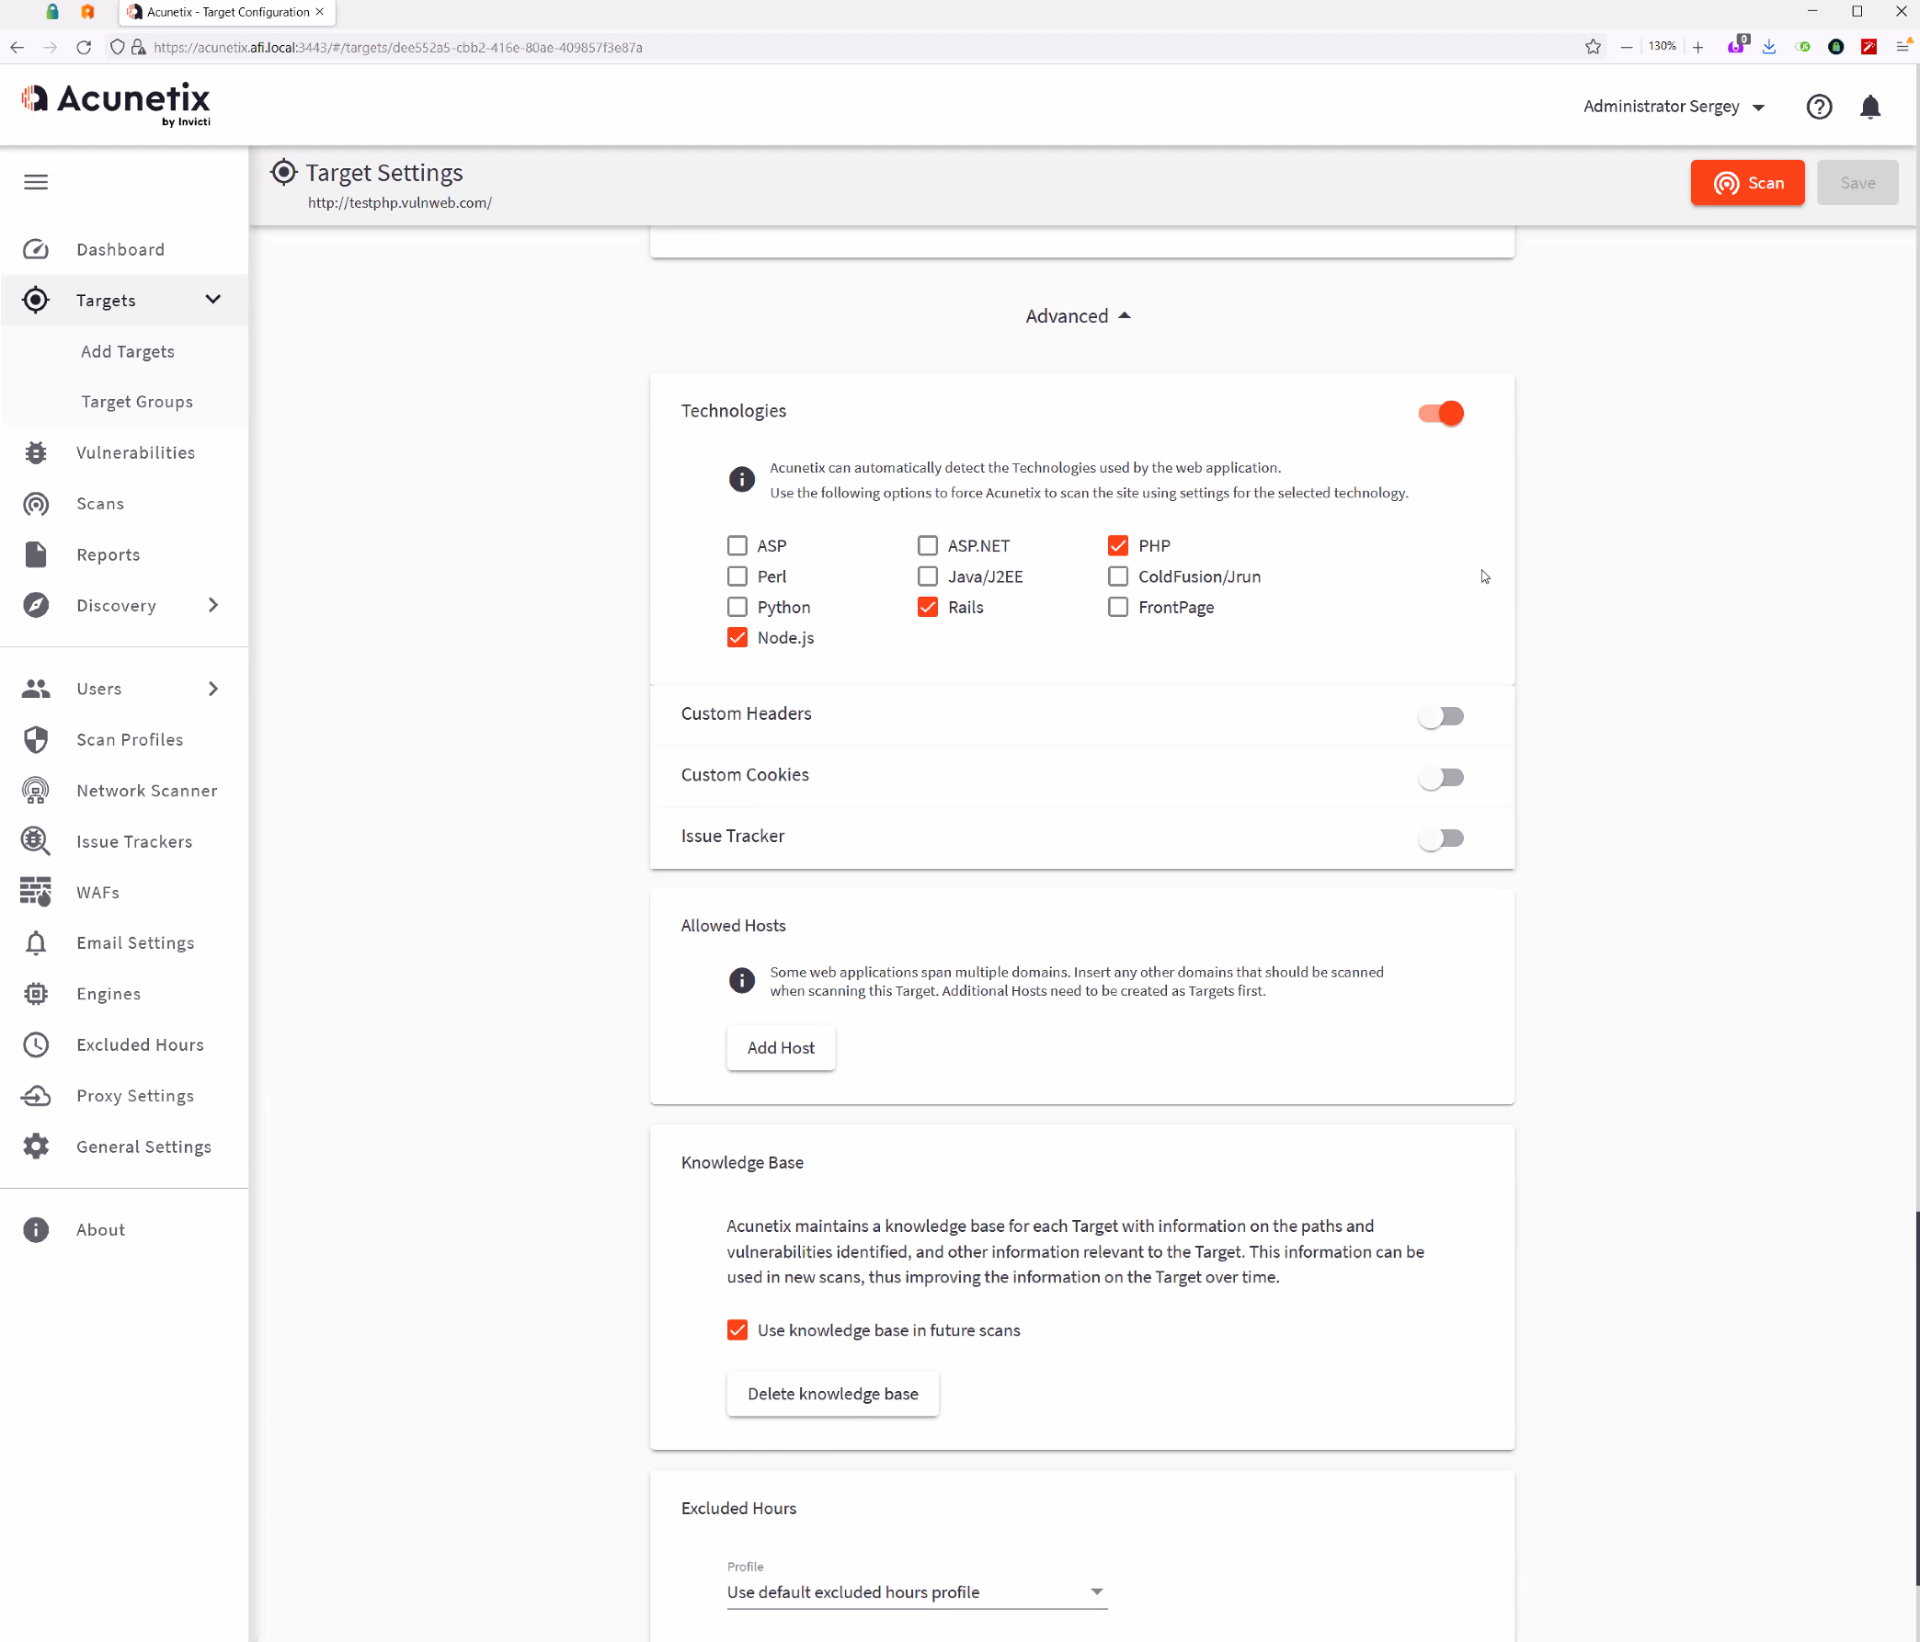Image resolution: width=1920 pixels, height=1642 pixels.
Task: Click the Issue Trackers magnifier icon
Action: click(x=36, y=841)
